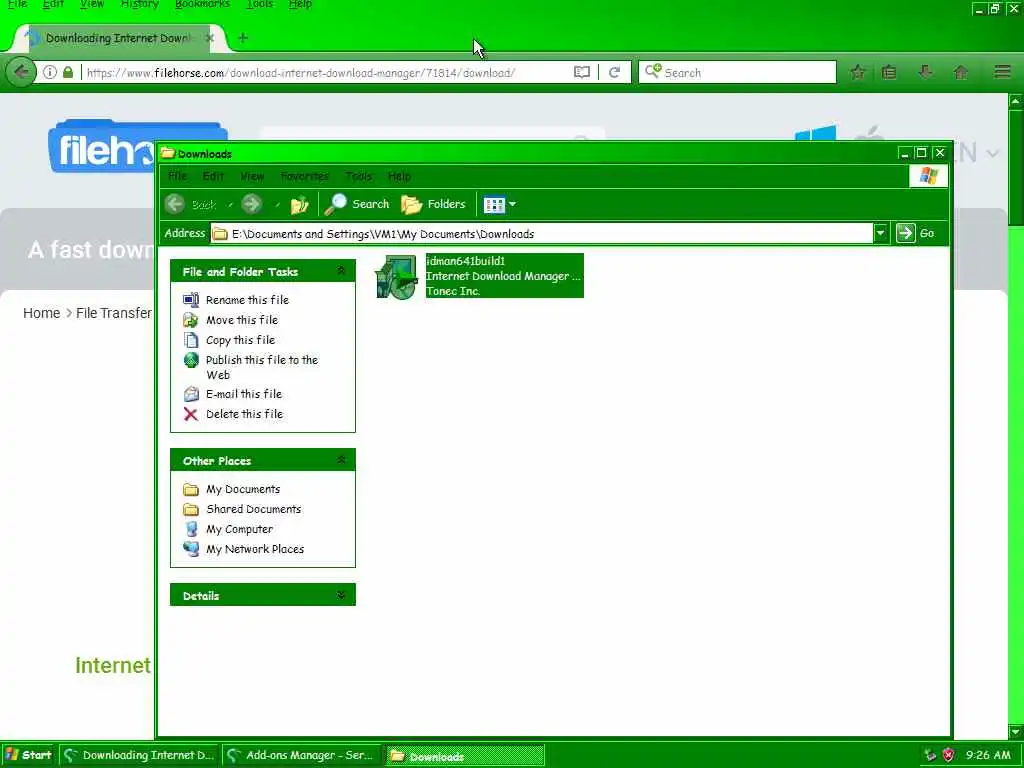Click the secure padlock icon
The image size is (1024, 768).
68,72
